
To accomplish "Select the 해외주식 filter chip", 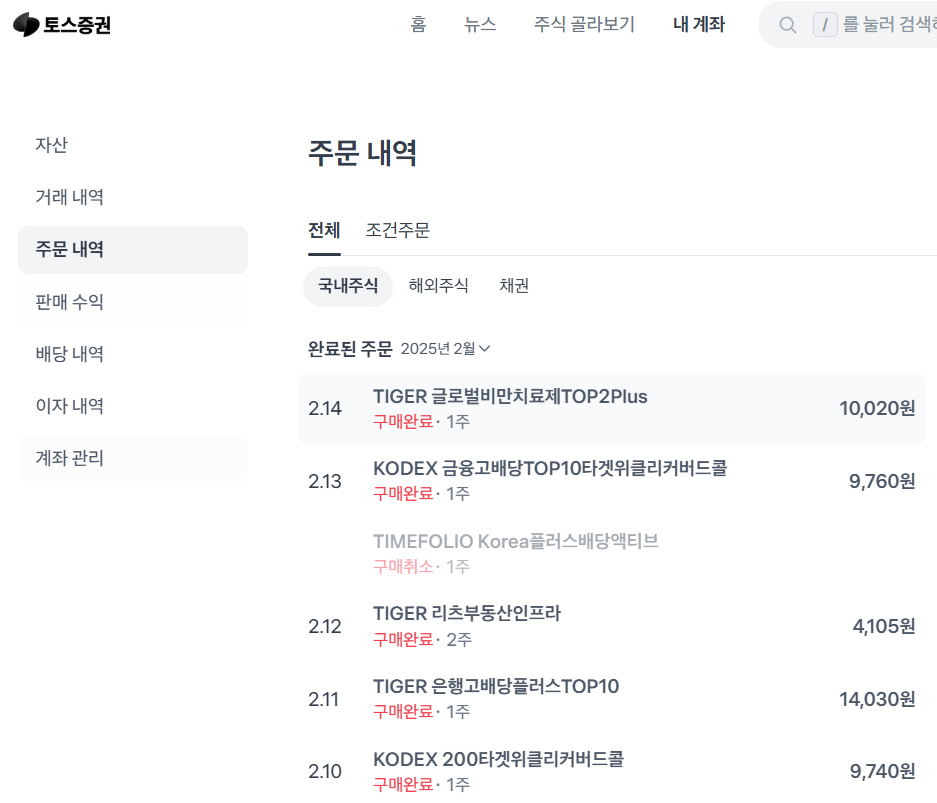I will click(x=438, y=286).
